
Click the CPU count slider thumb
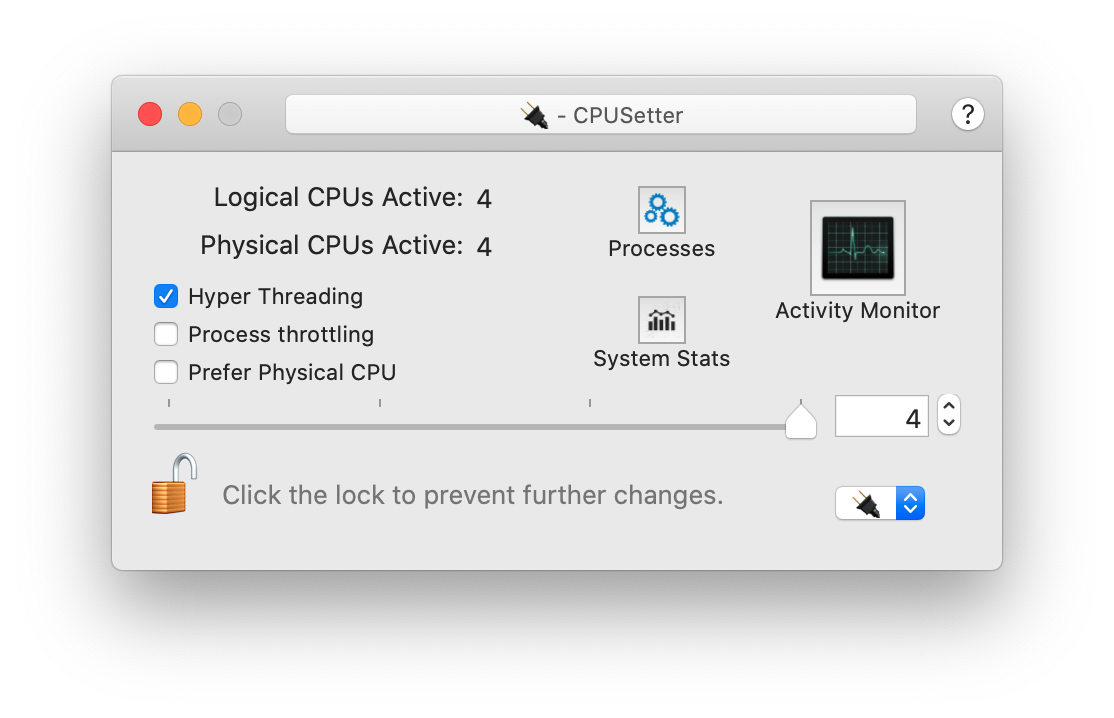click(801, 420)
